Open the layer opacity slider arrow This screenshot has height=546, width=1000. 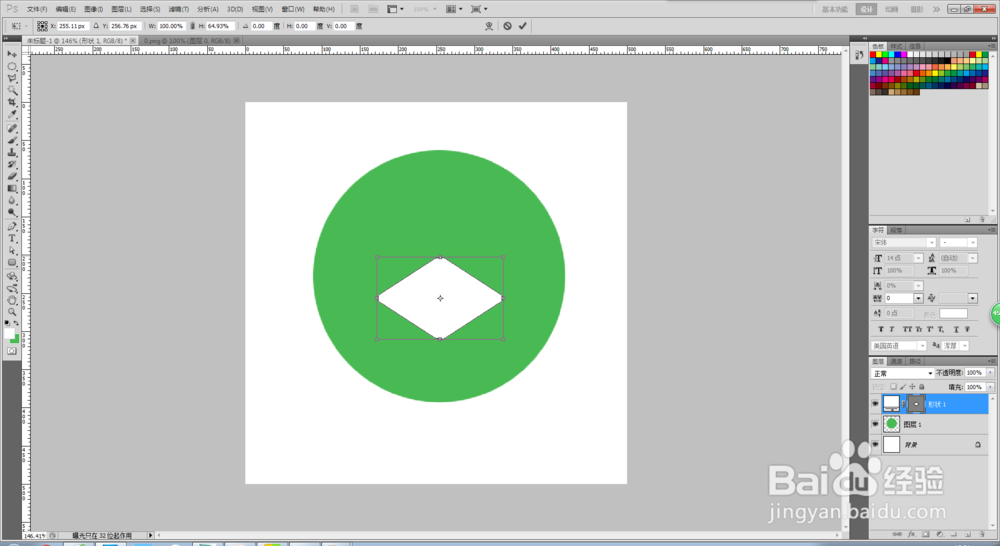point(990,373)
